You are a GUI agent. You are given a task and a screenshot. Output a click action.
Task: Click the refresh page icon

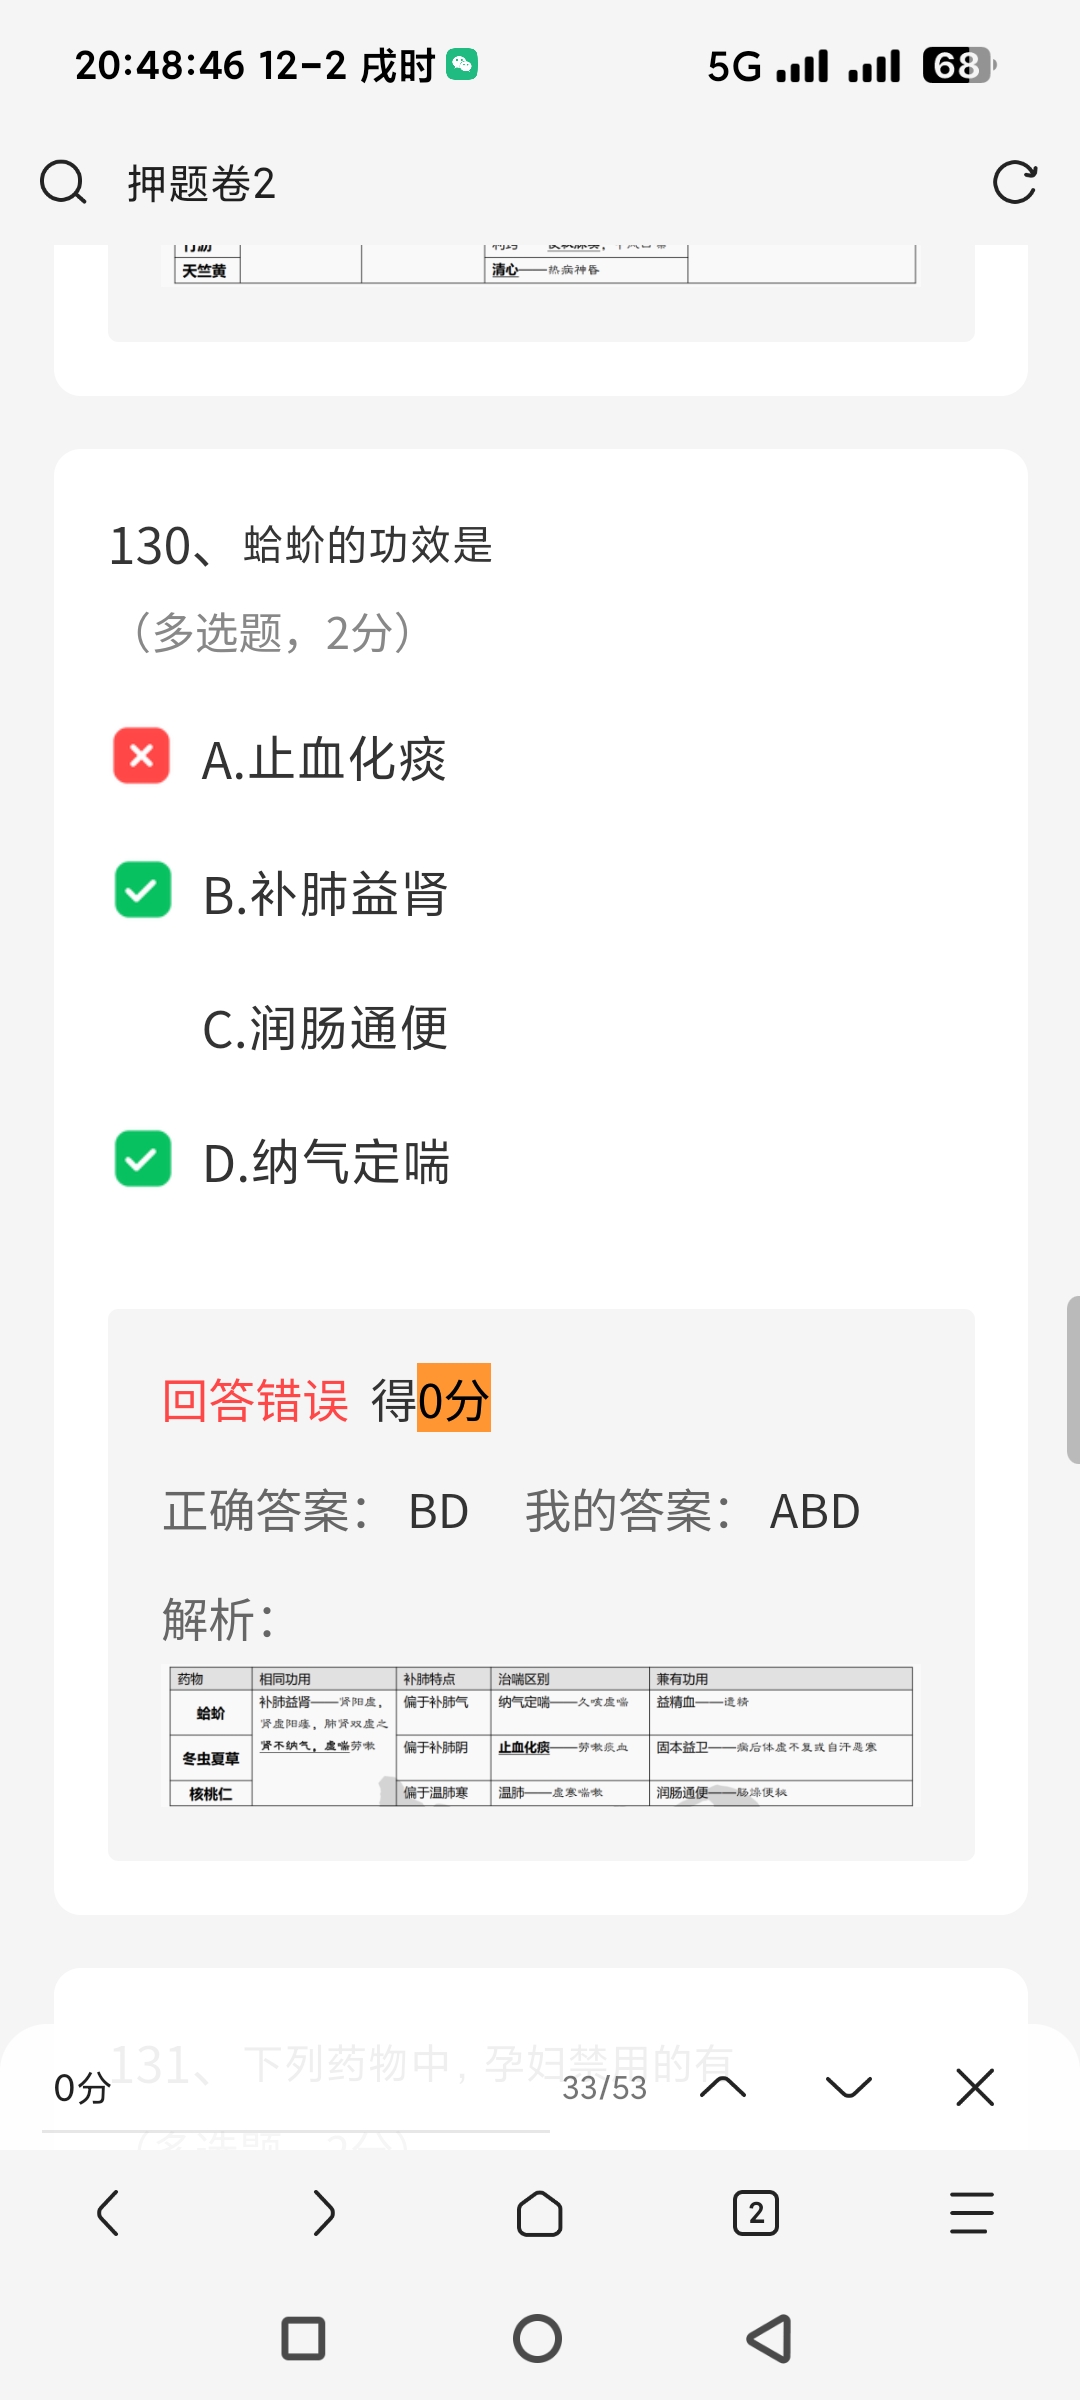click(1014, 183)
